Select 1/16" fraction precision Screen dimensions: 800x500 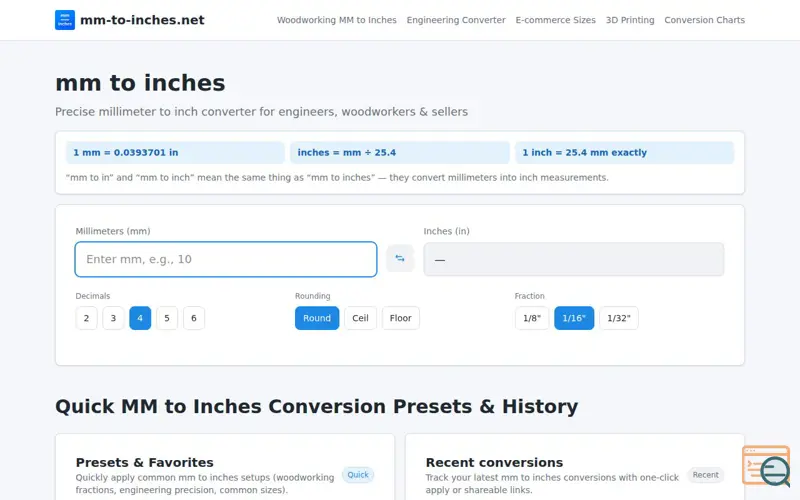tap(574, 318)
